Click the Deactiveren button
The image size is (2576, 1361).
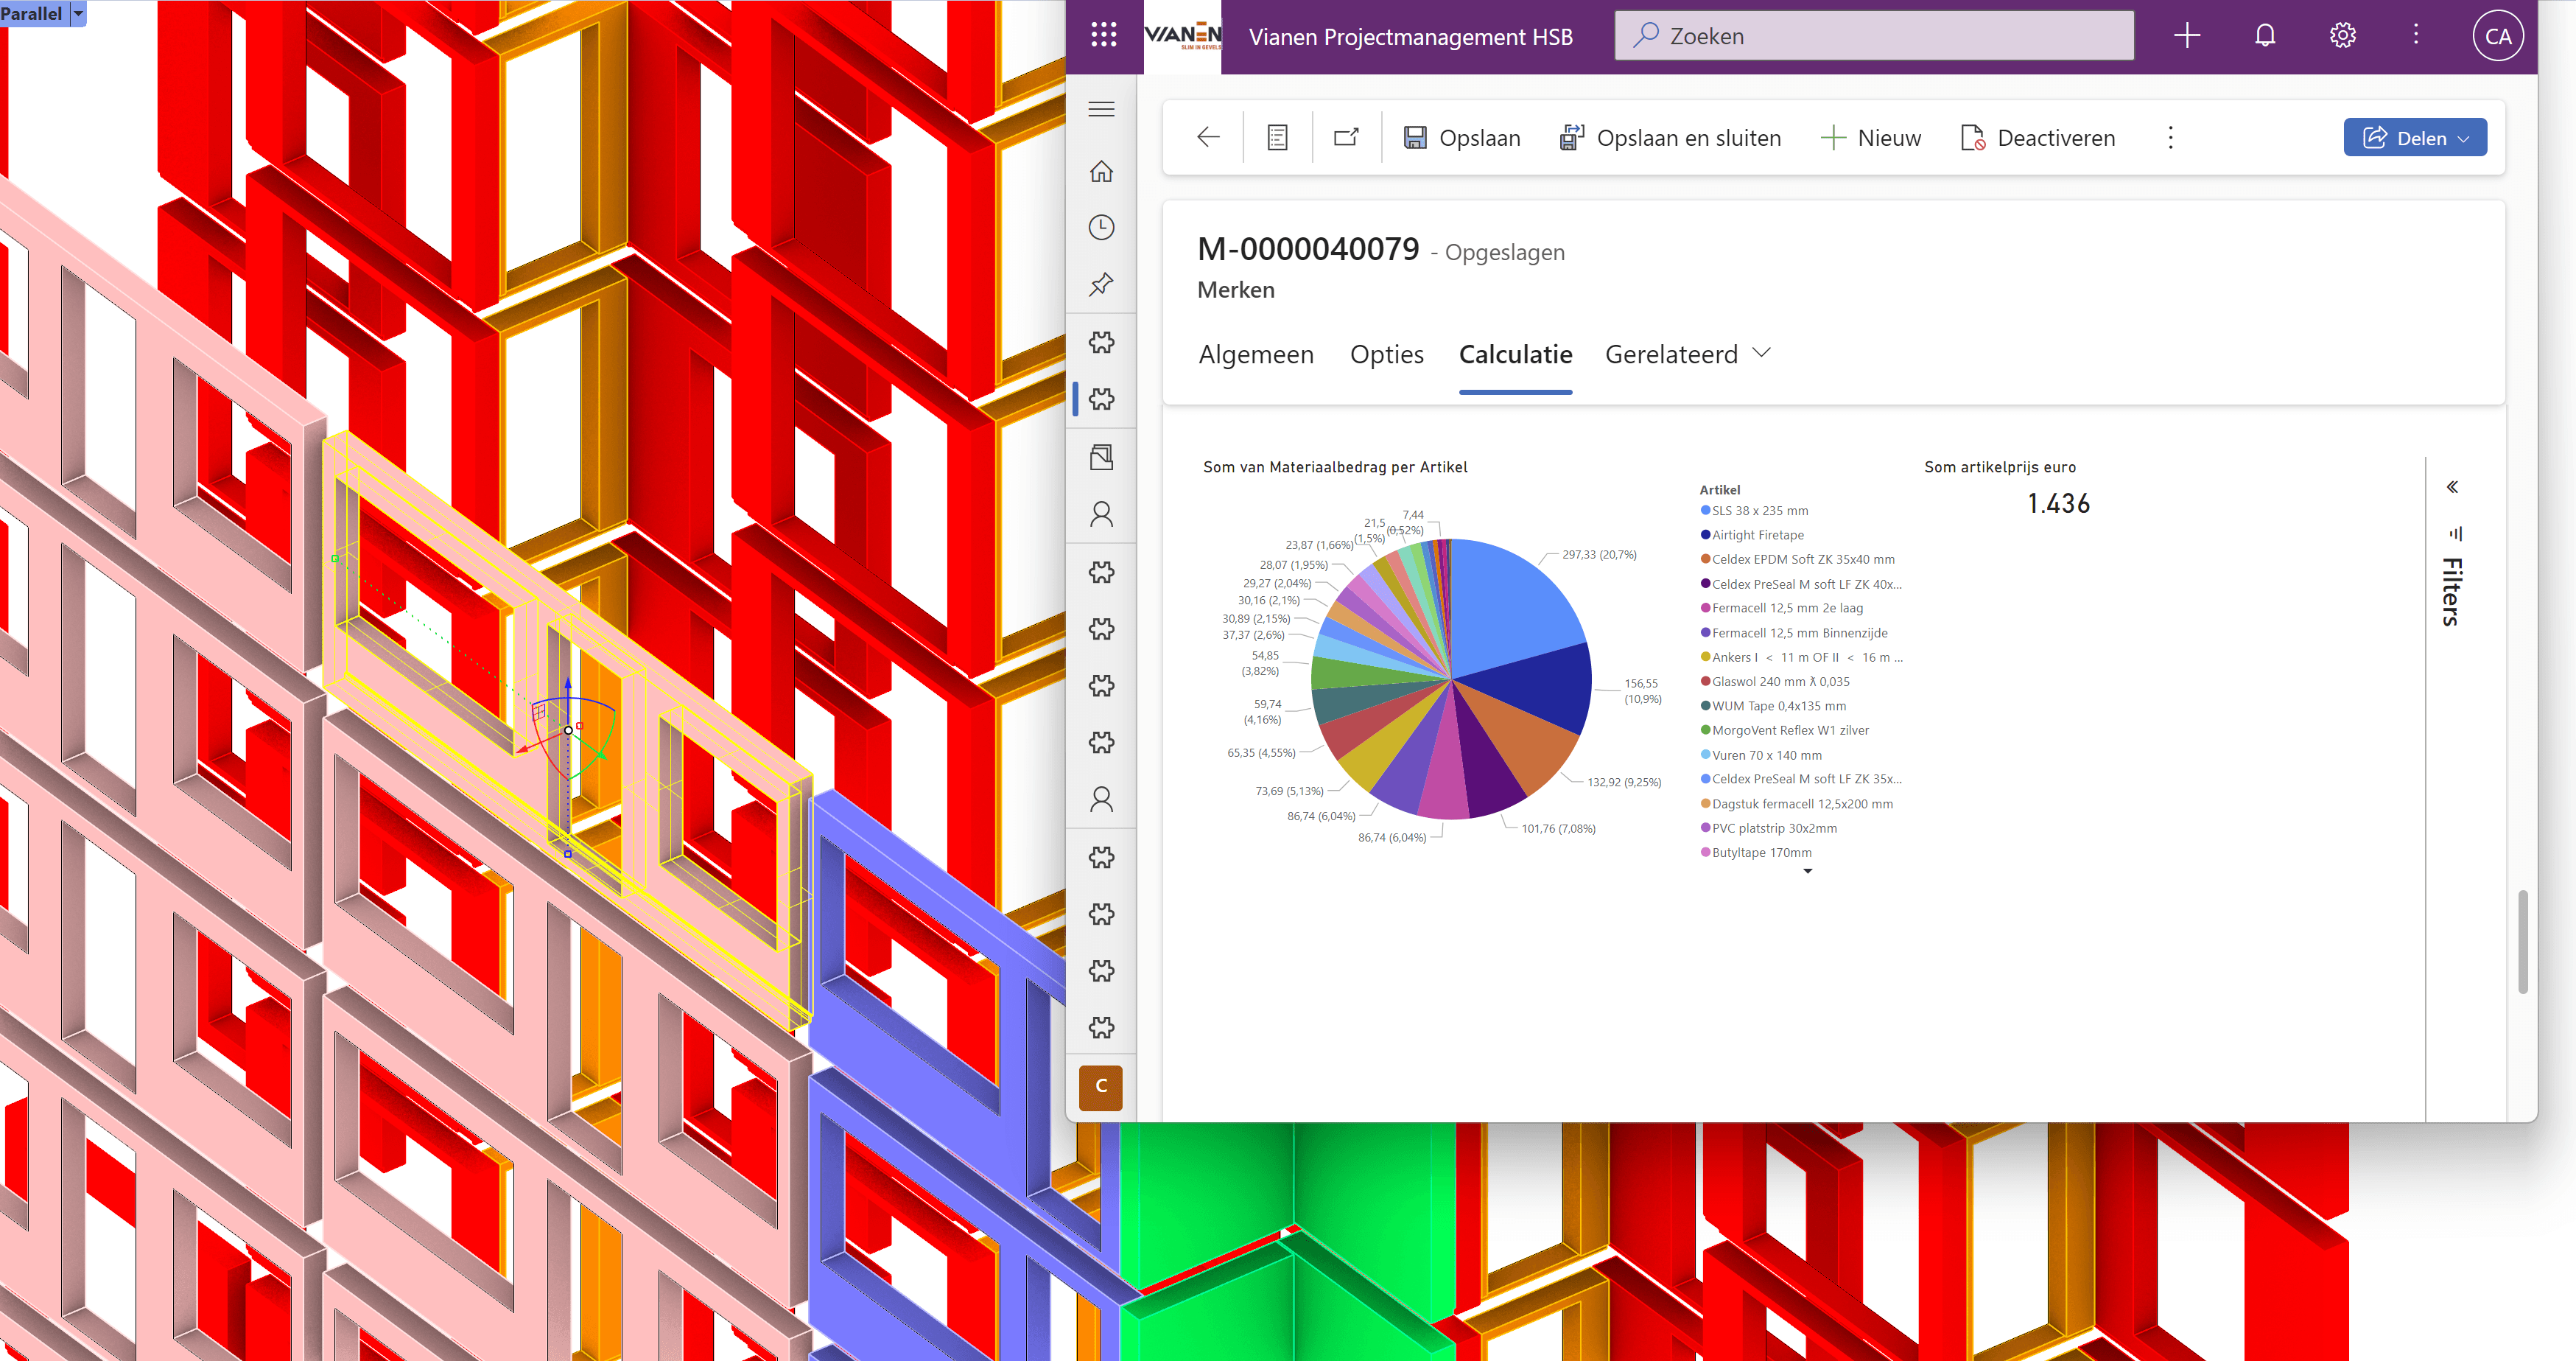tap(2038, 138)
